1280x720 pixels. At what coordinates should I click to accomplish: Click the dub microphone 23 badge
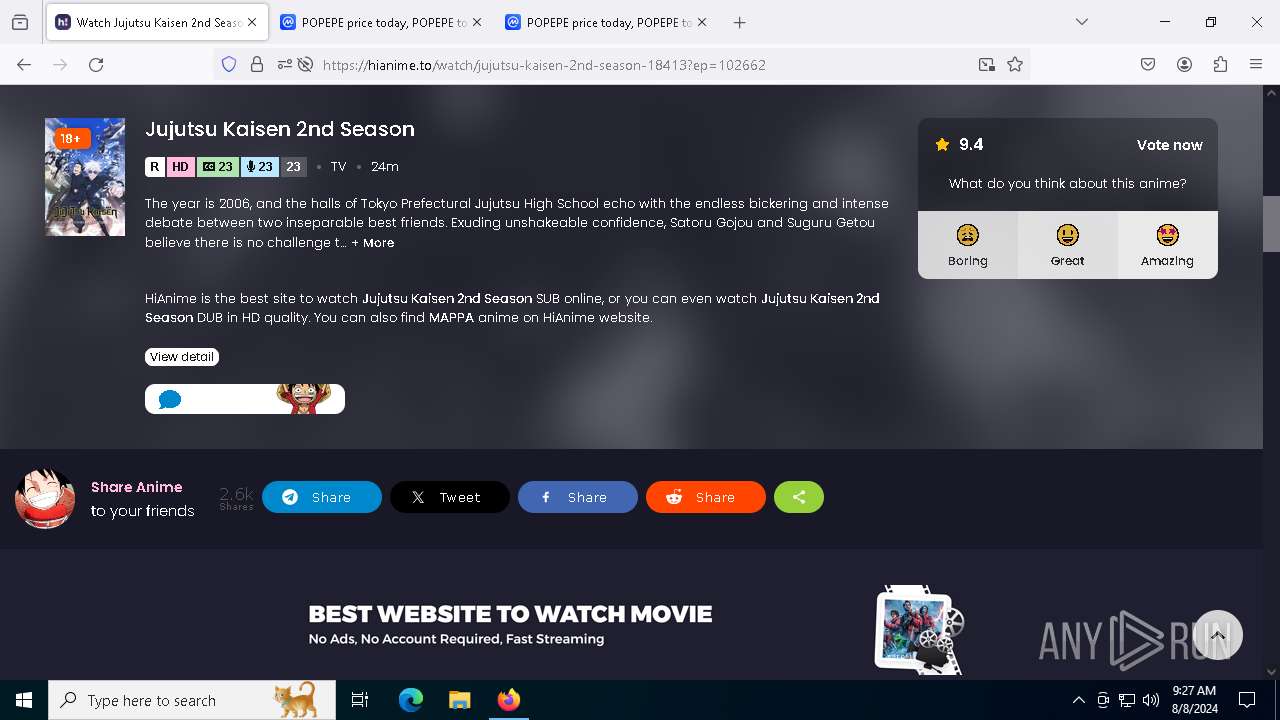(x=259, y=167)
